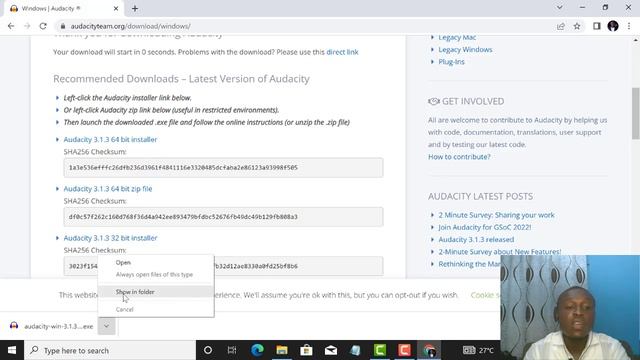The width and height of the screenshot is (640, 360).
Task: Share this page icon in address bar
Action: tap(561, 26)
